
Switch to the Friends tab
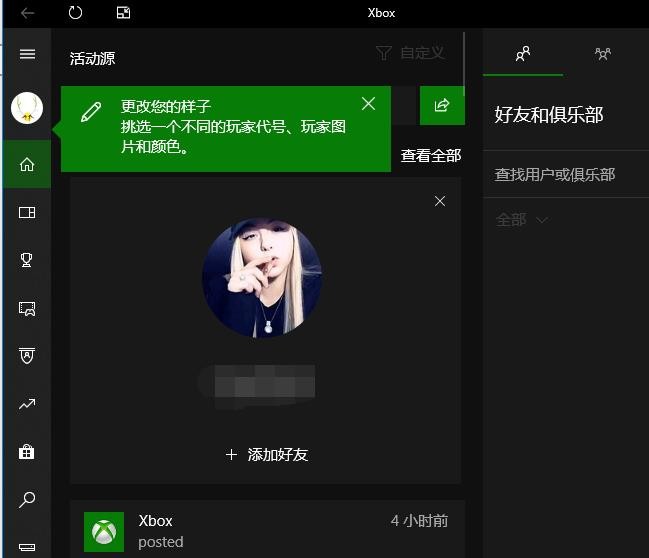pos(522,54)
